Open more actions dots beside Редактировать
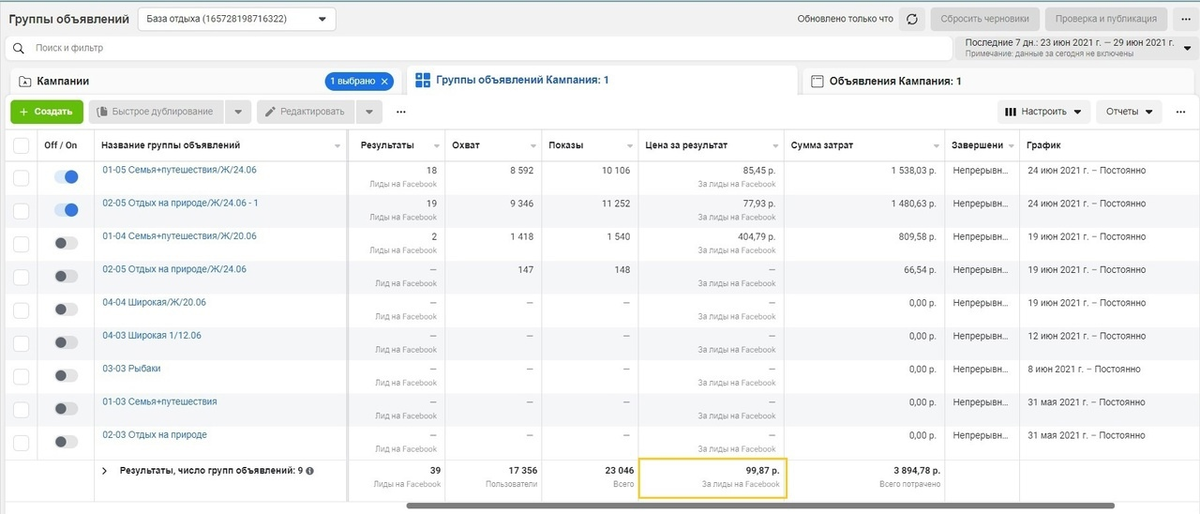This screenshot has width=1200, height=514. point(401,112)
